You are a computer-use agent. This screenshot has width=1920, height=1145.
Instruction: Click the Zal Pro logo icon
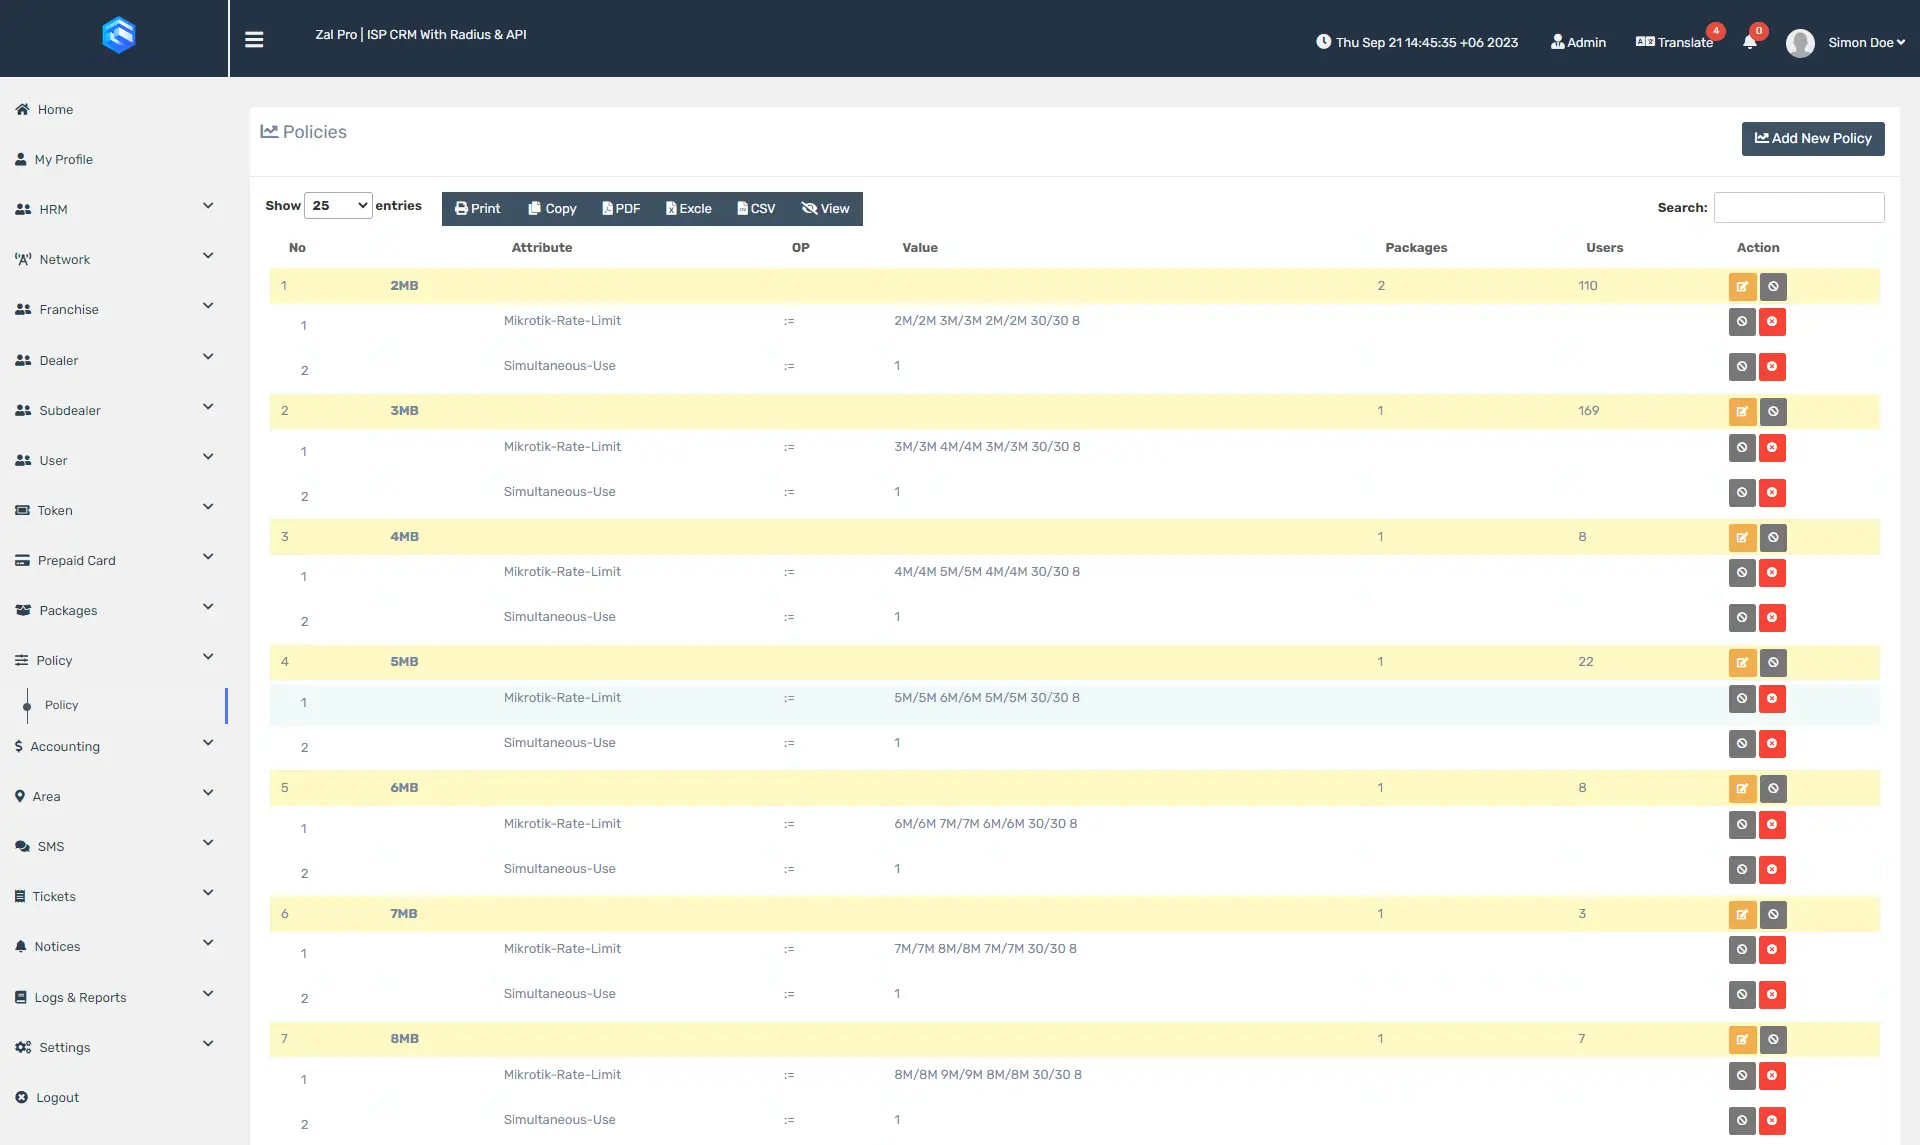pos(118,36)
